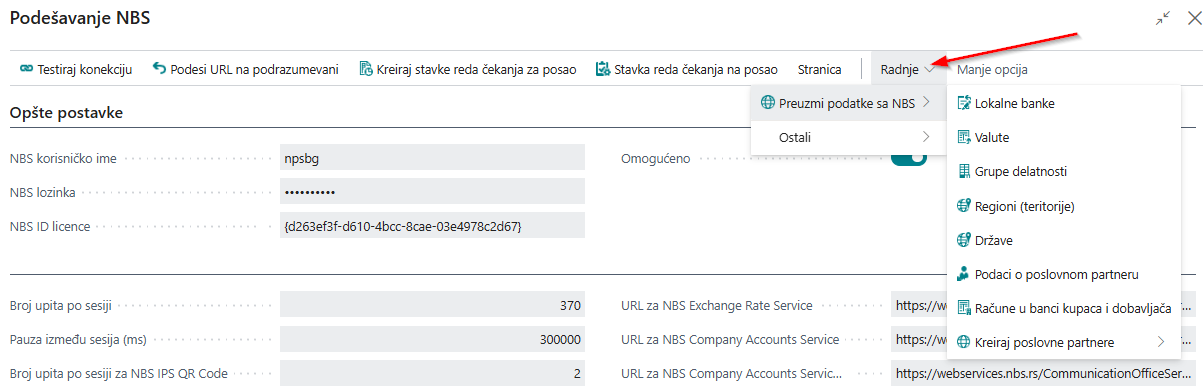
Task: Click Testiraj konekciju button
Action: point(76,70)
